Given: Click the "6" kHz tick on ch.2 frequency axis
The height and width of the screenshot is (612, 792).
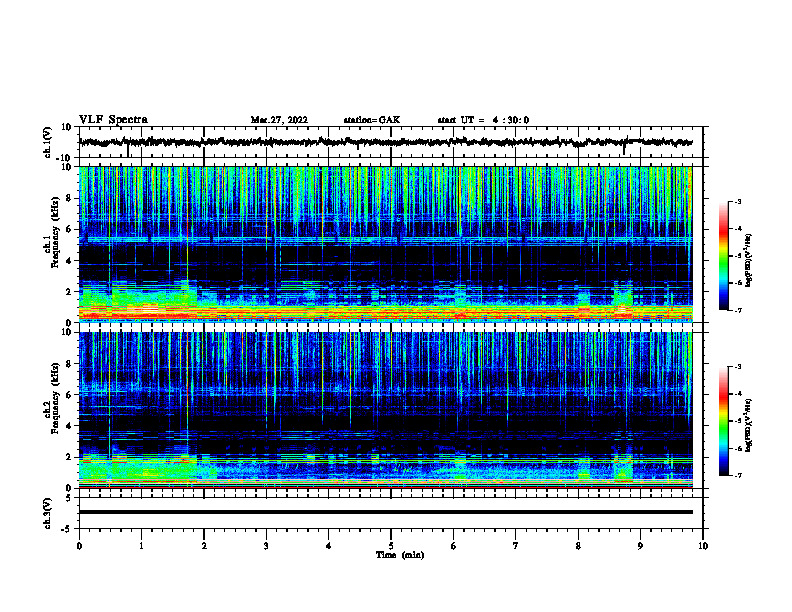Looking at the screenshot, I should (x=69, y=395).
